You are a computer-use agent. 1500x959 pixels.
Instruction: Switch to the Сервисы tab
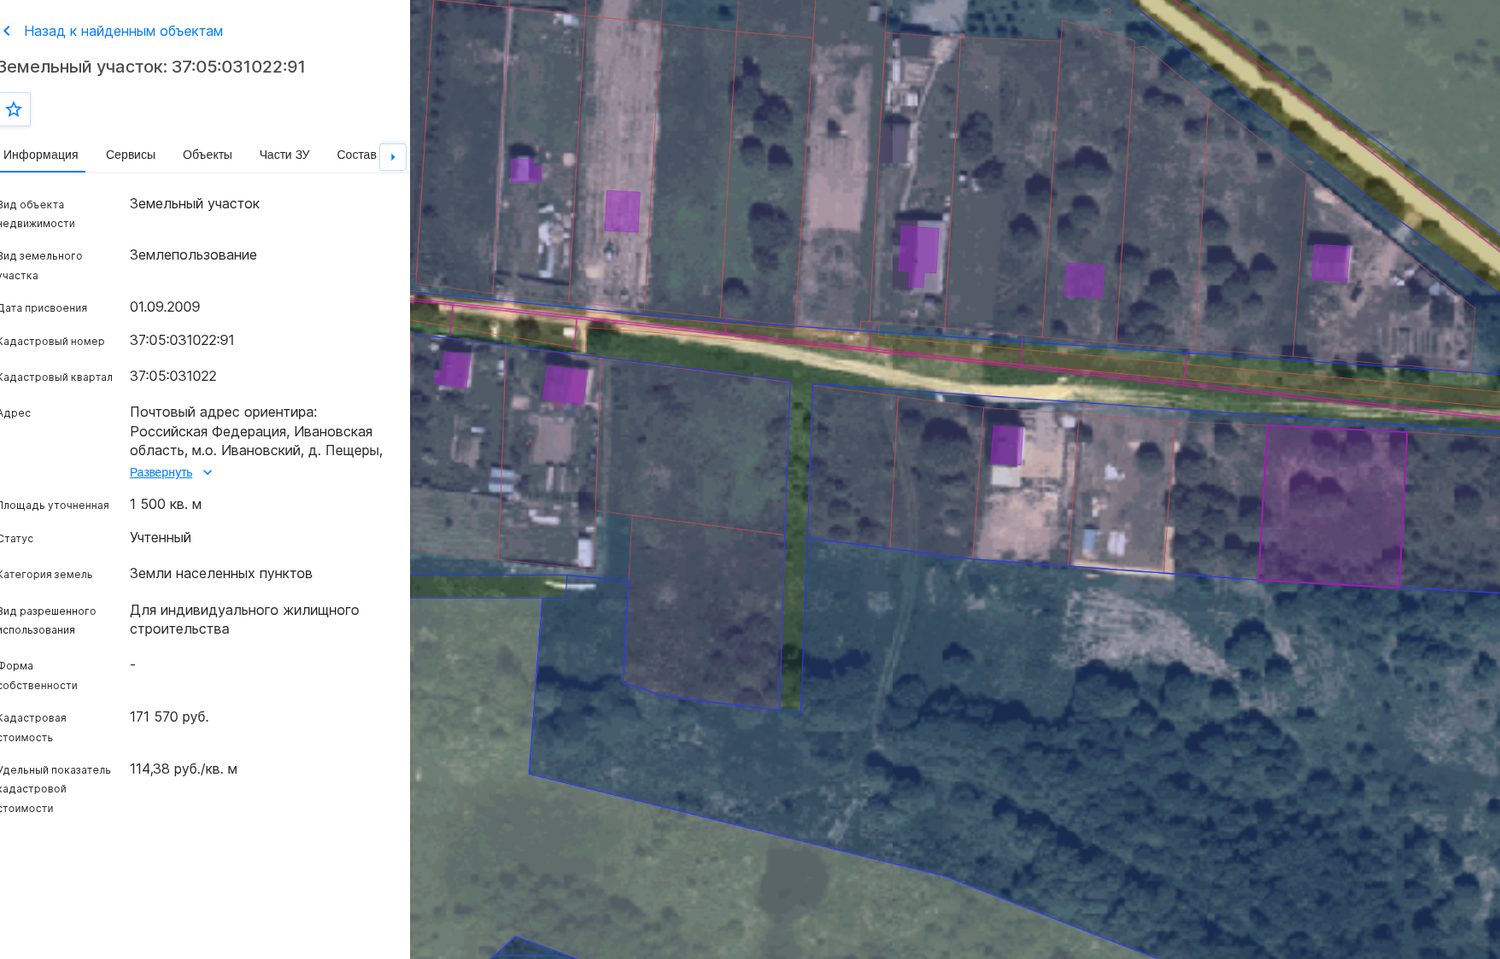[131, 155]
